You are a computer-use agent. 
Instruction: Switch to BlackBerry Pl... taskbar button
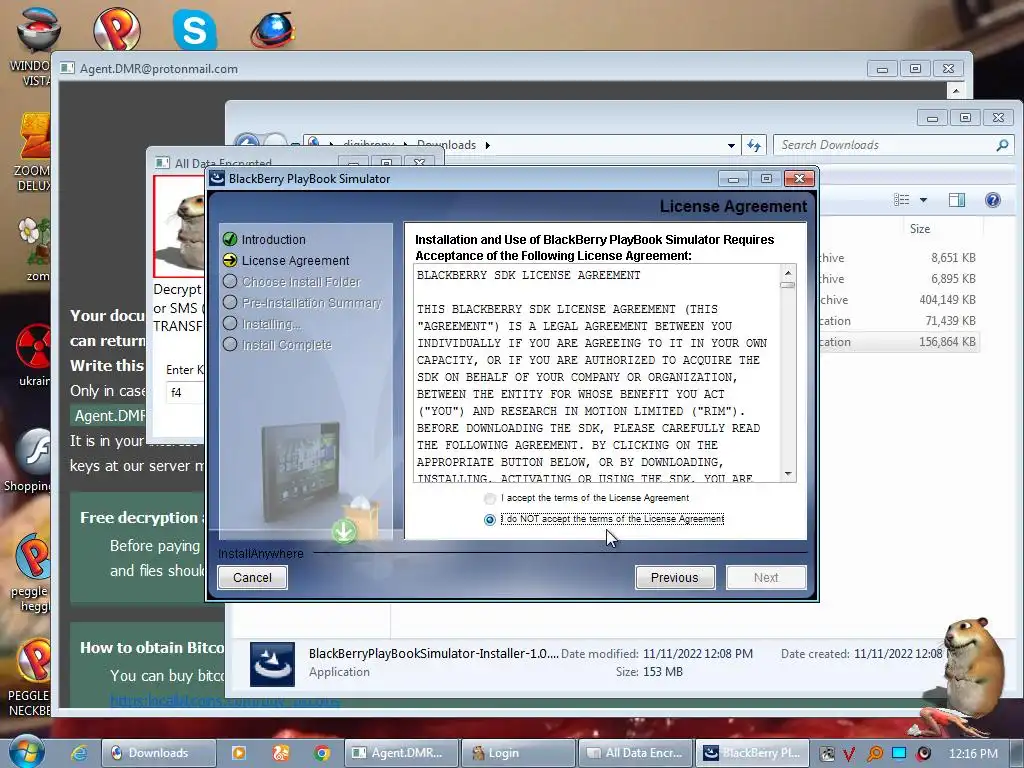tap(752, 753)
